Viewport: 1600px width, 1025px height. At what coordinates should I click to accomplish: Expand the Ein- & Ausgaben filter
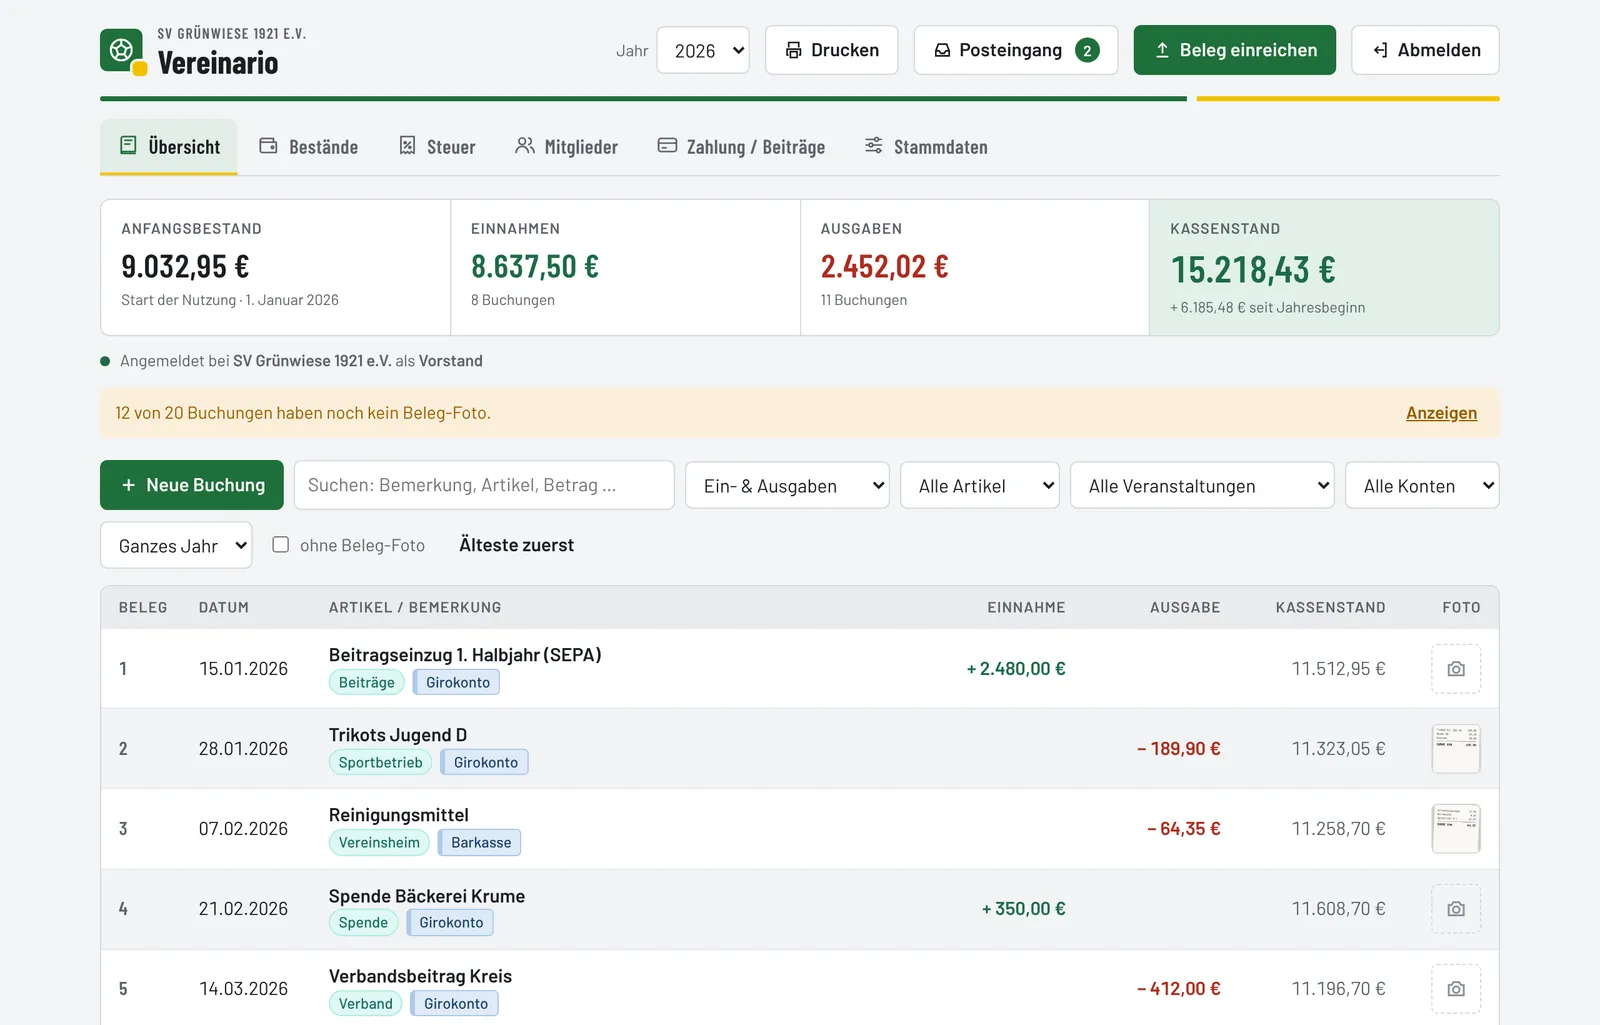(x=787, y=486)
